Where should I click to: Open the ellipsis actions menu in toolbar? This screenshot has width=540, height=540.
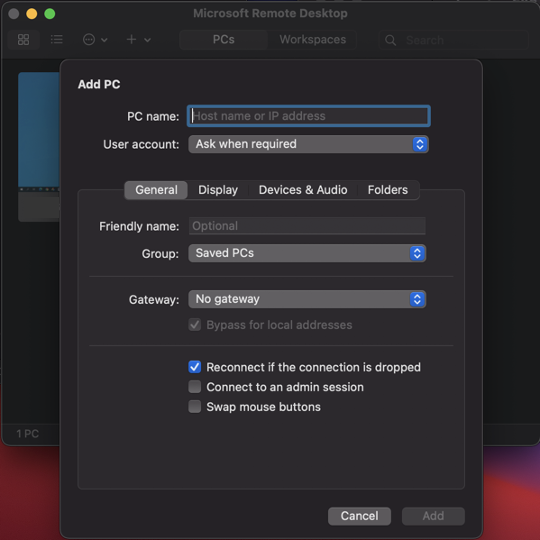coord(95,40)
